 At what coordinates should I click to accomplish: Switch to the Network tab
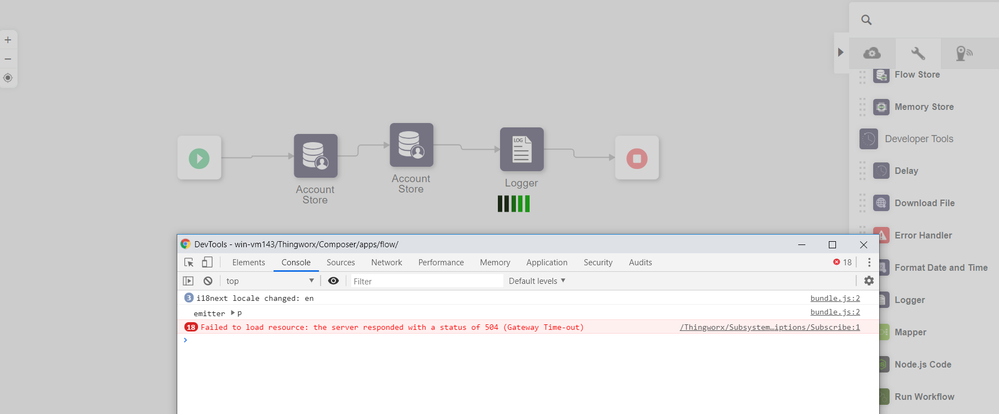point(387,262)
